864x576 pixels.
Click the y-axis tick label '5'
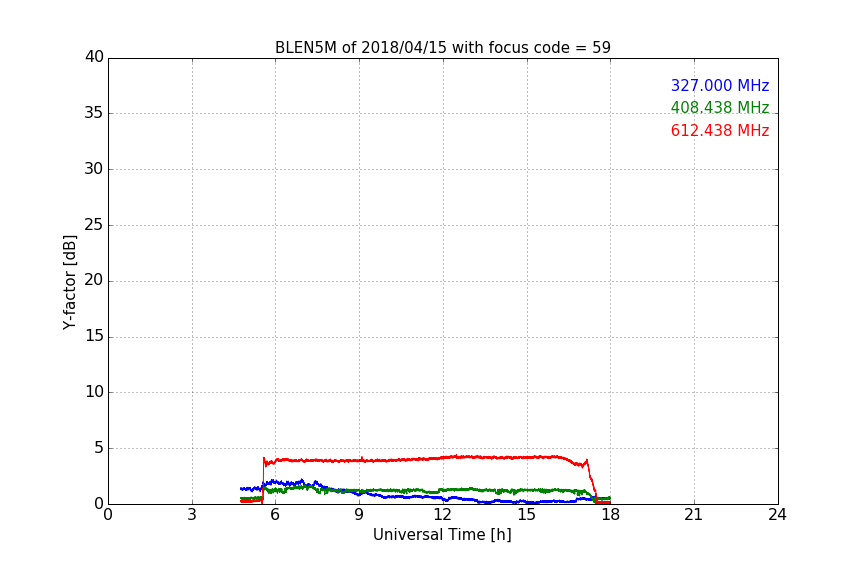[99, 448]
